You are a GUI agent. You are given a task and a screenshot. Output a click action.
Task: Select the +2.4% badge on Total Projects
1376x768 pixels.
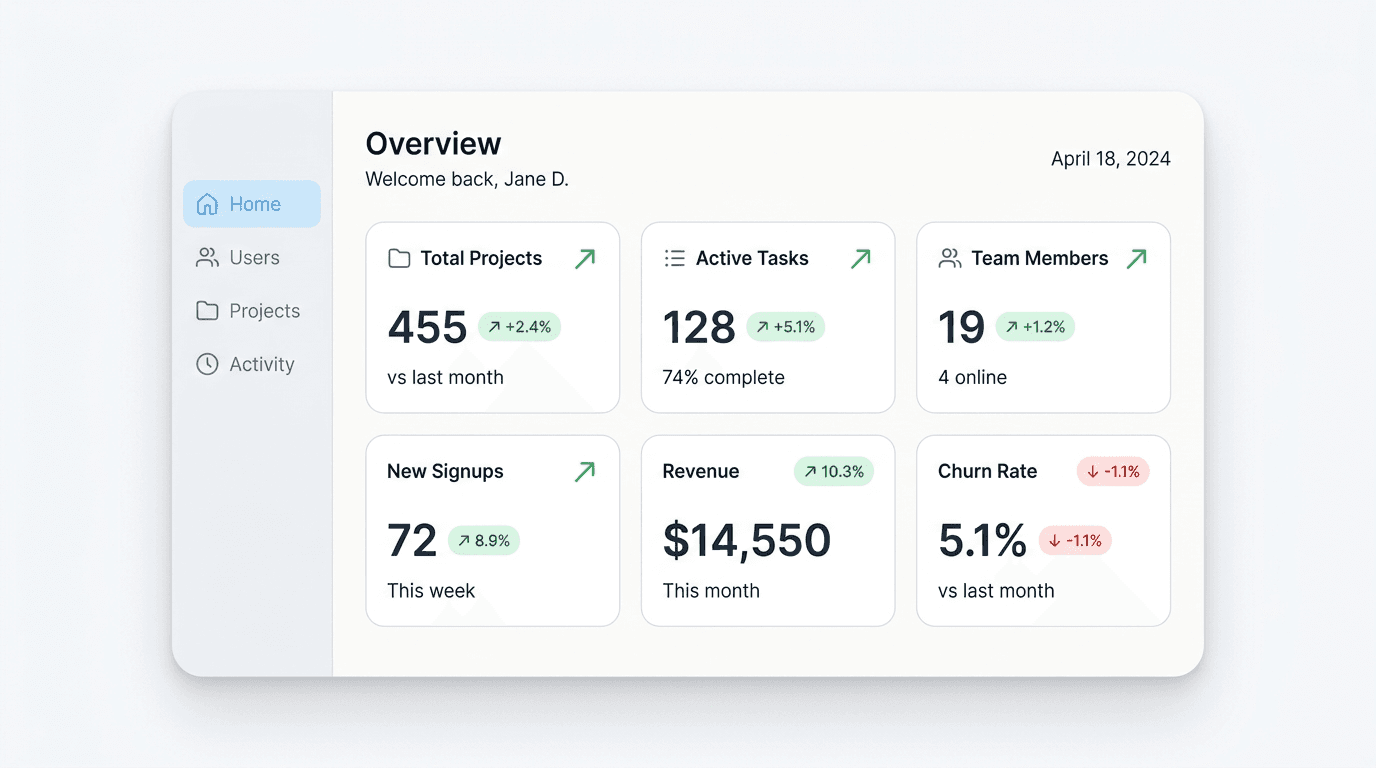pos(519,327)
